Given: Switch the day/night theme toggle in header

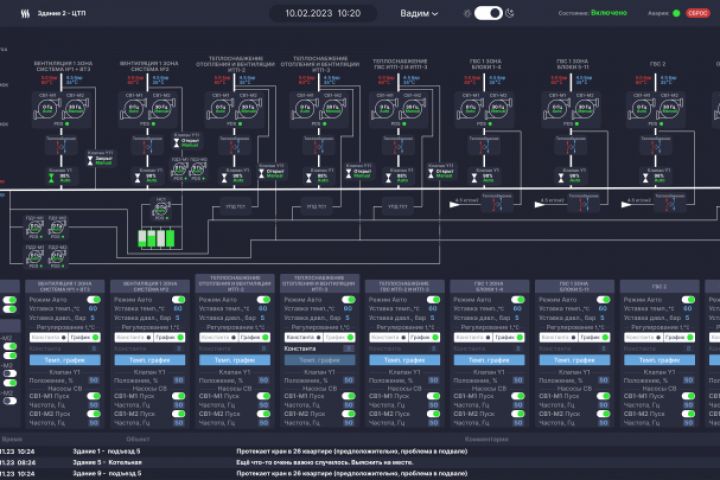Looking at the screenshot, I should click(488, 13).
